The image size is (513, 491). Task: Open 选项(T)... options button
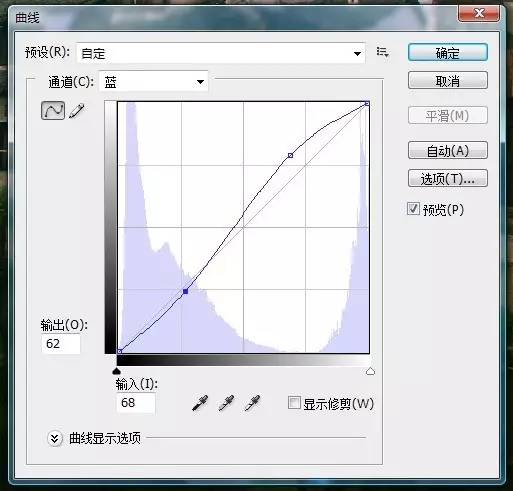point(448,178)
